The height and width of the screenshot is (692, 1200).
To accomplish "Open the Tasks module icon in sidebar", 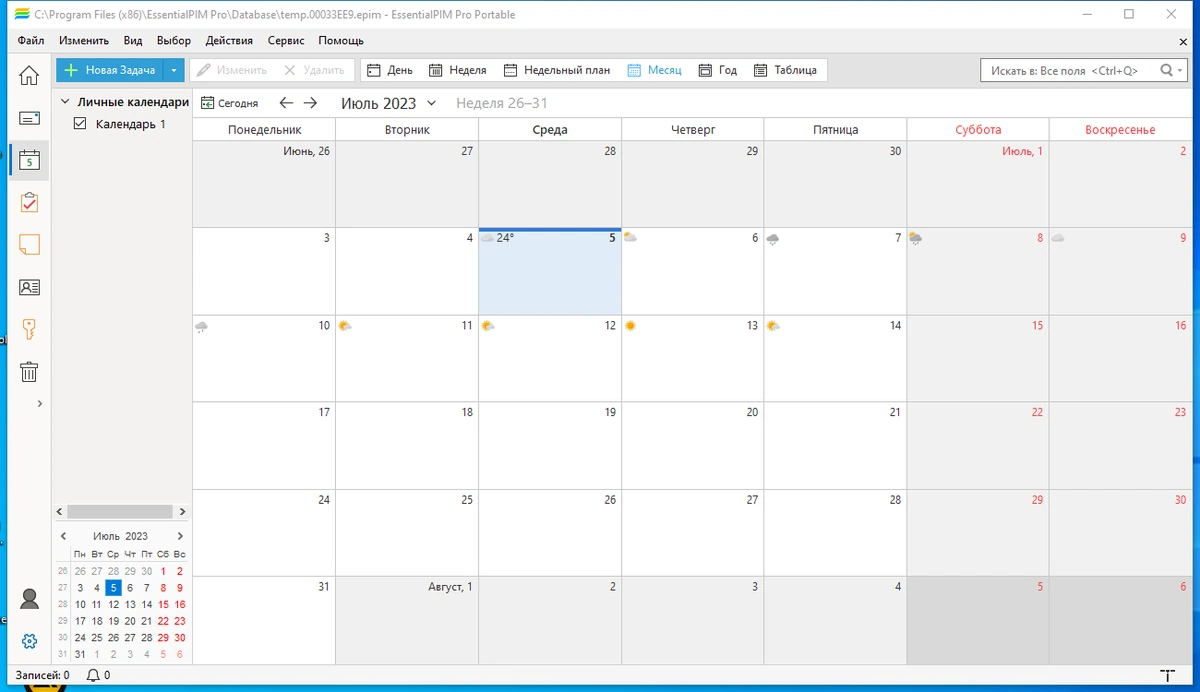I will click(x=29, y=202).
